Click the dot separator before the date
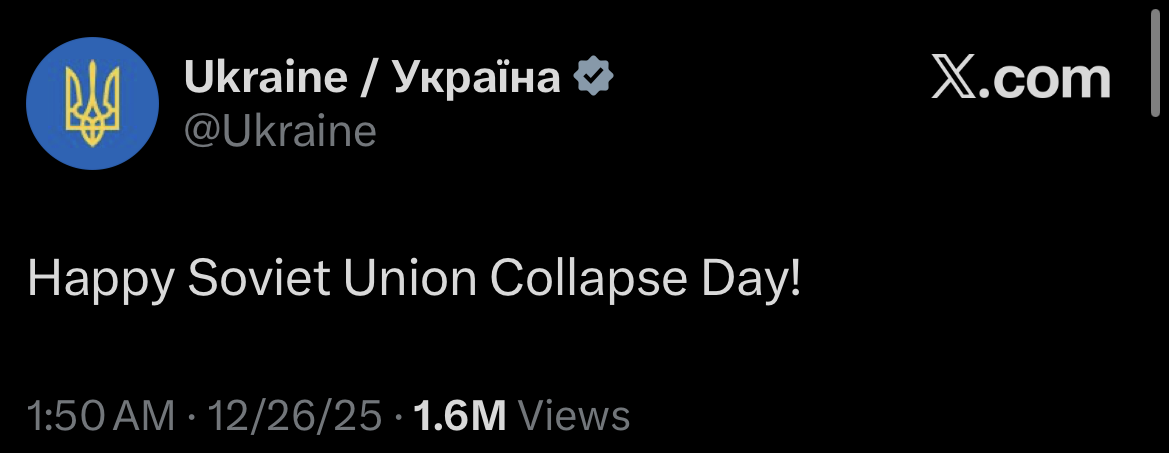 pyautogui.click(x=189, y=416)
